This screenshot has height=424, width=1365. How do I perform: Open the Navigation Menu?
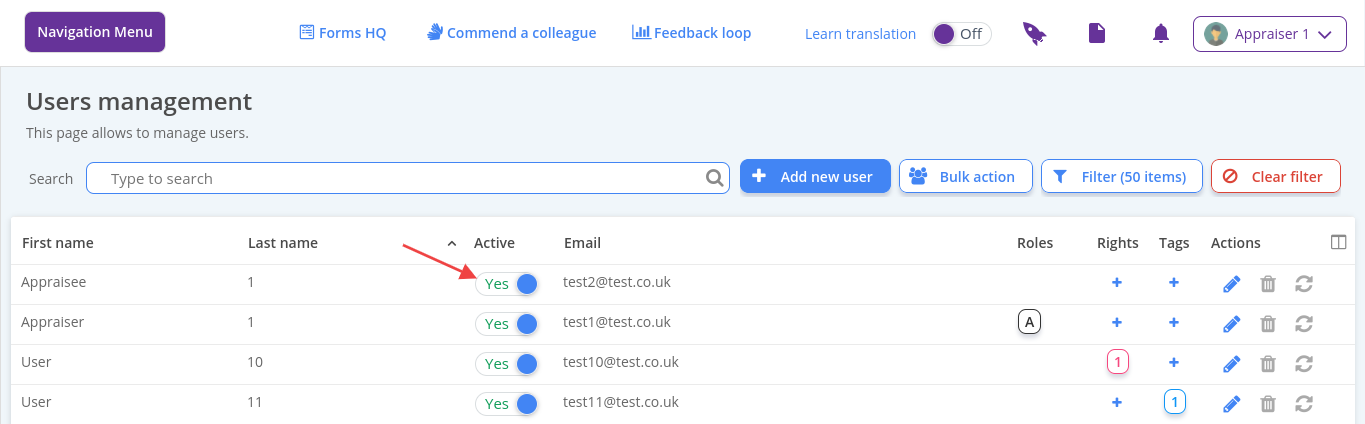[x=95, y=32]
